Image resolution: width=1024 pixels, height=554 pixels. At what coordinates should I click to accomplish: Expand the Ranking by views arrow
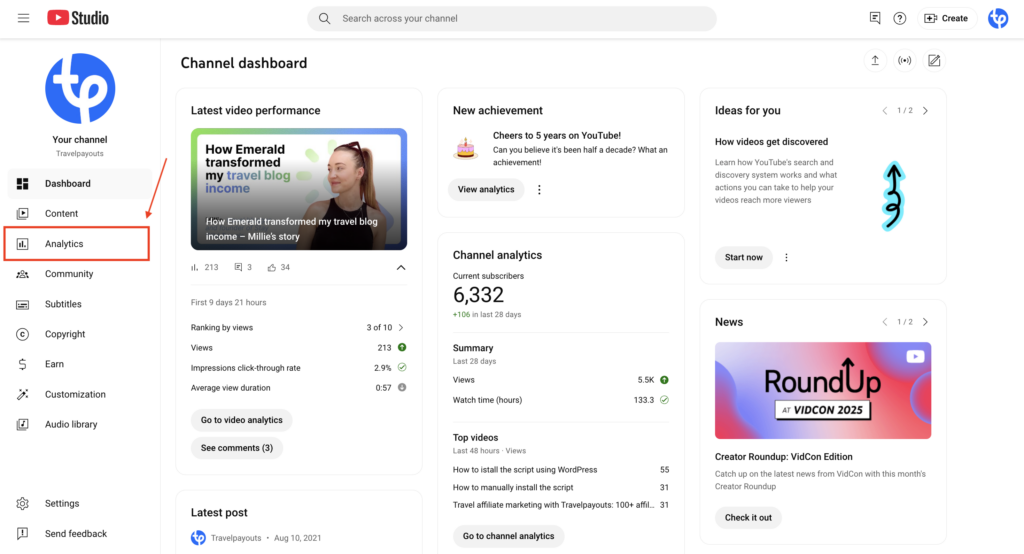tap(401, 327)
